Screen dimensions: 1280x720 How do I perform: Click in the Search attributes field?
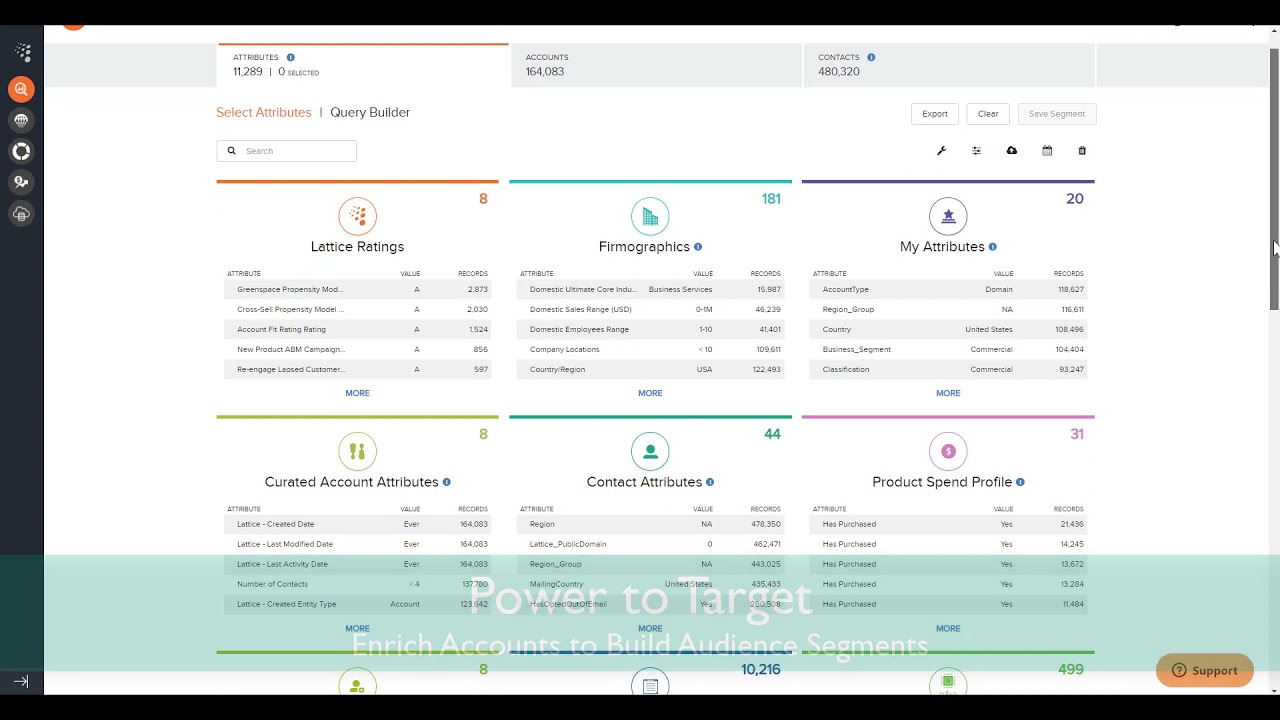(x=286, y=151)
